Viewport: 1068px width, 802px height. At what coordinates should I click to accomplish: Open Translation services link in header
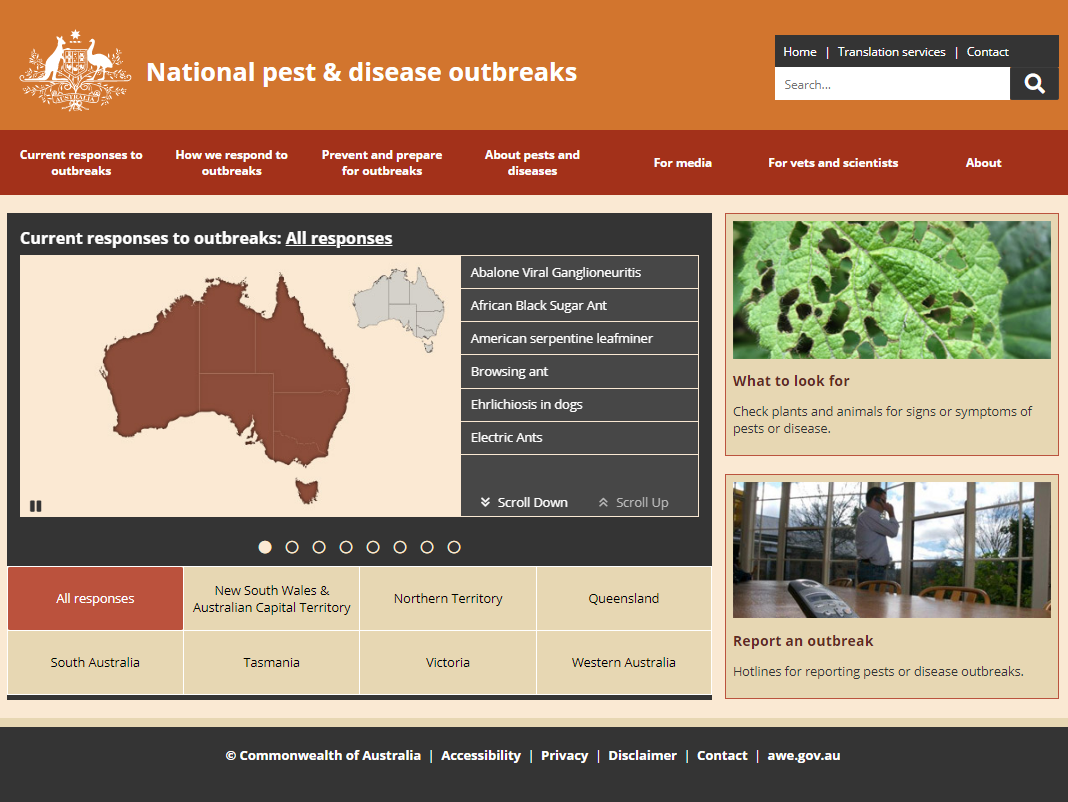[x=891, y=52]
